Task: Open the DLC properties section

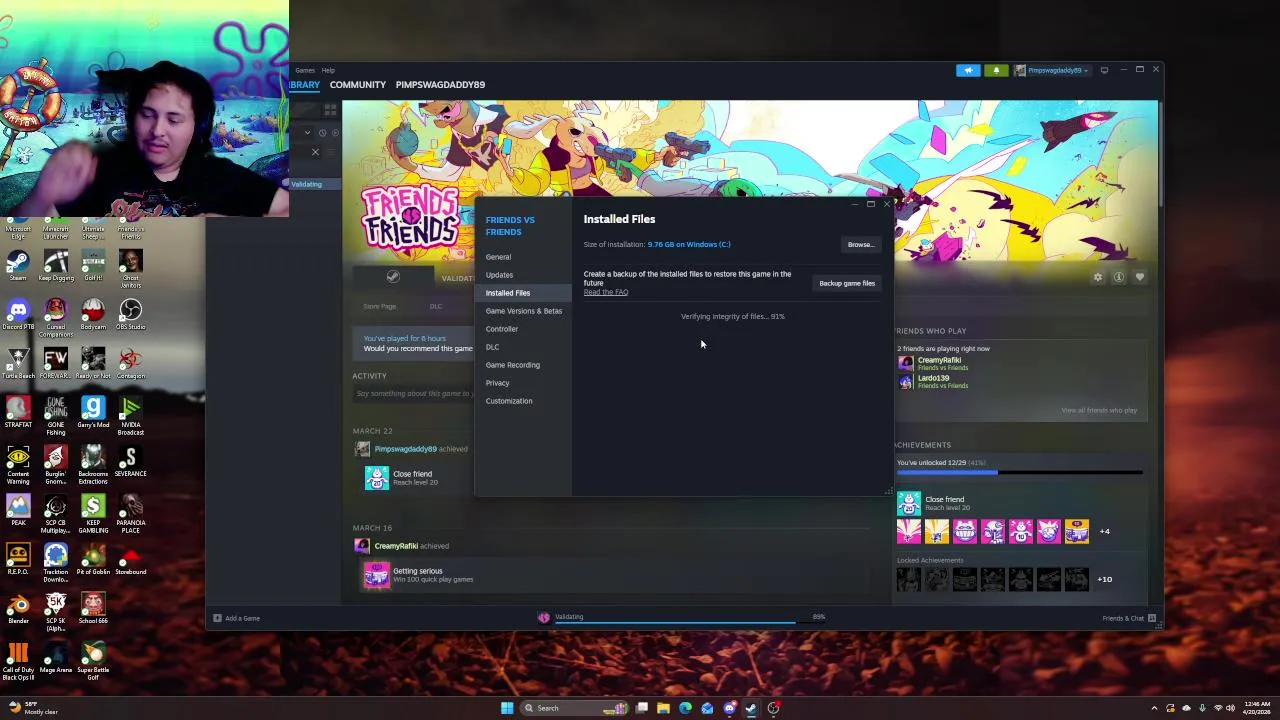Action: tap(492, 347)
